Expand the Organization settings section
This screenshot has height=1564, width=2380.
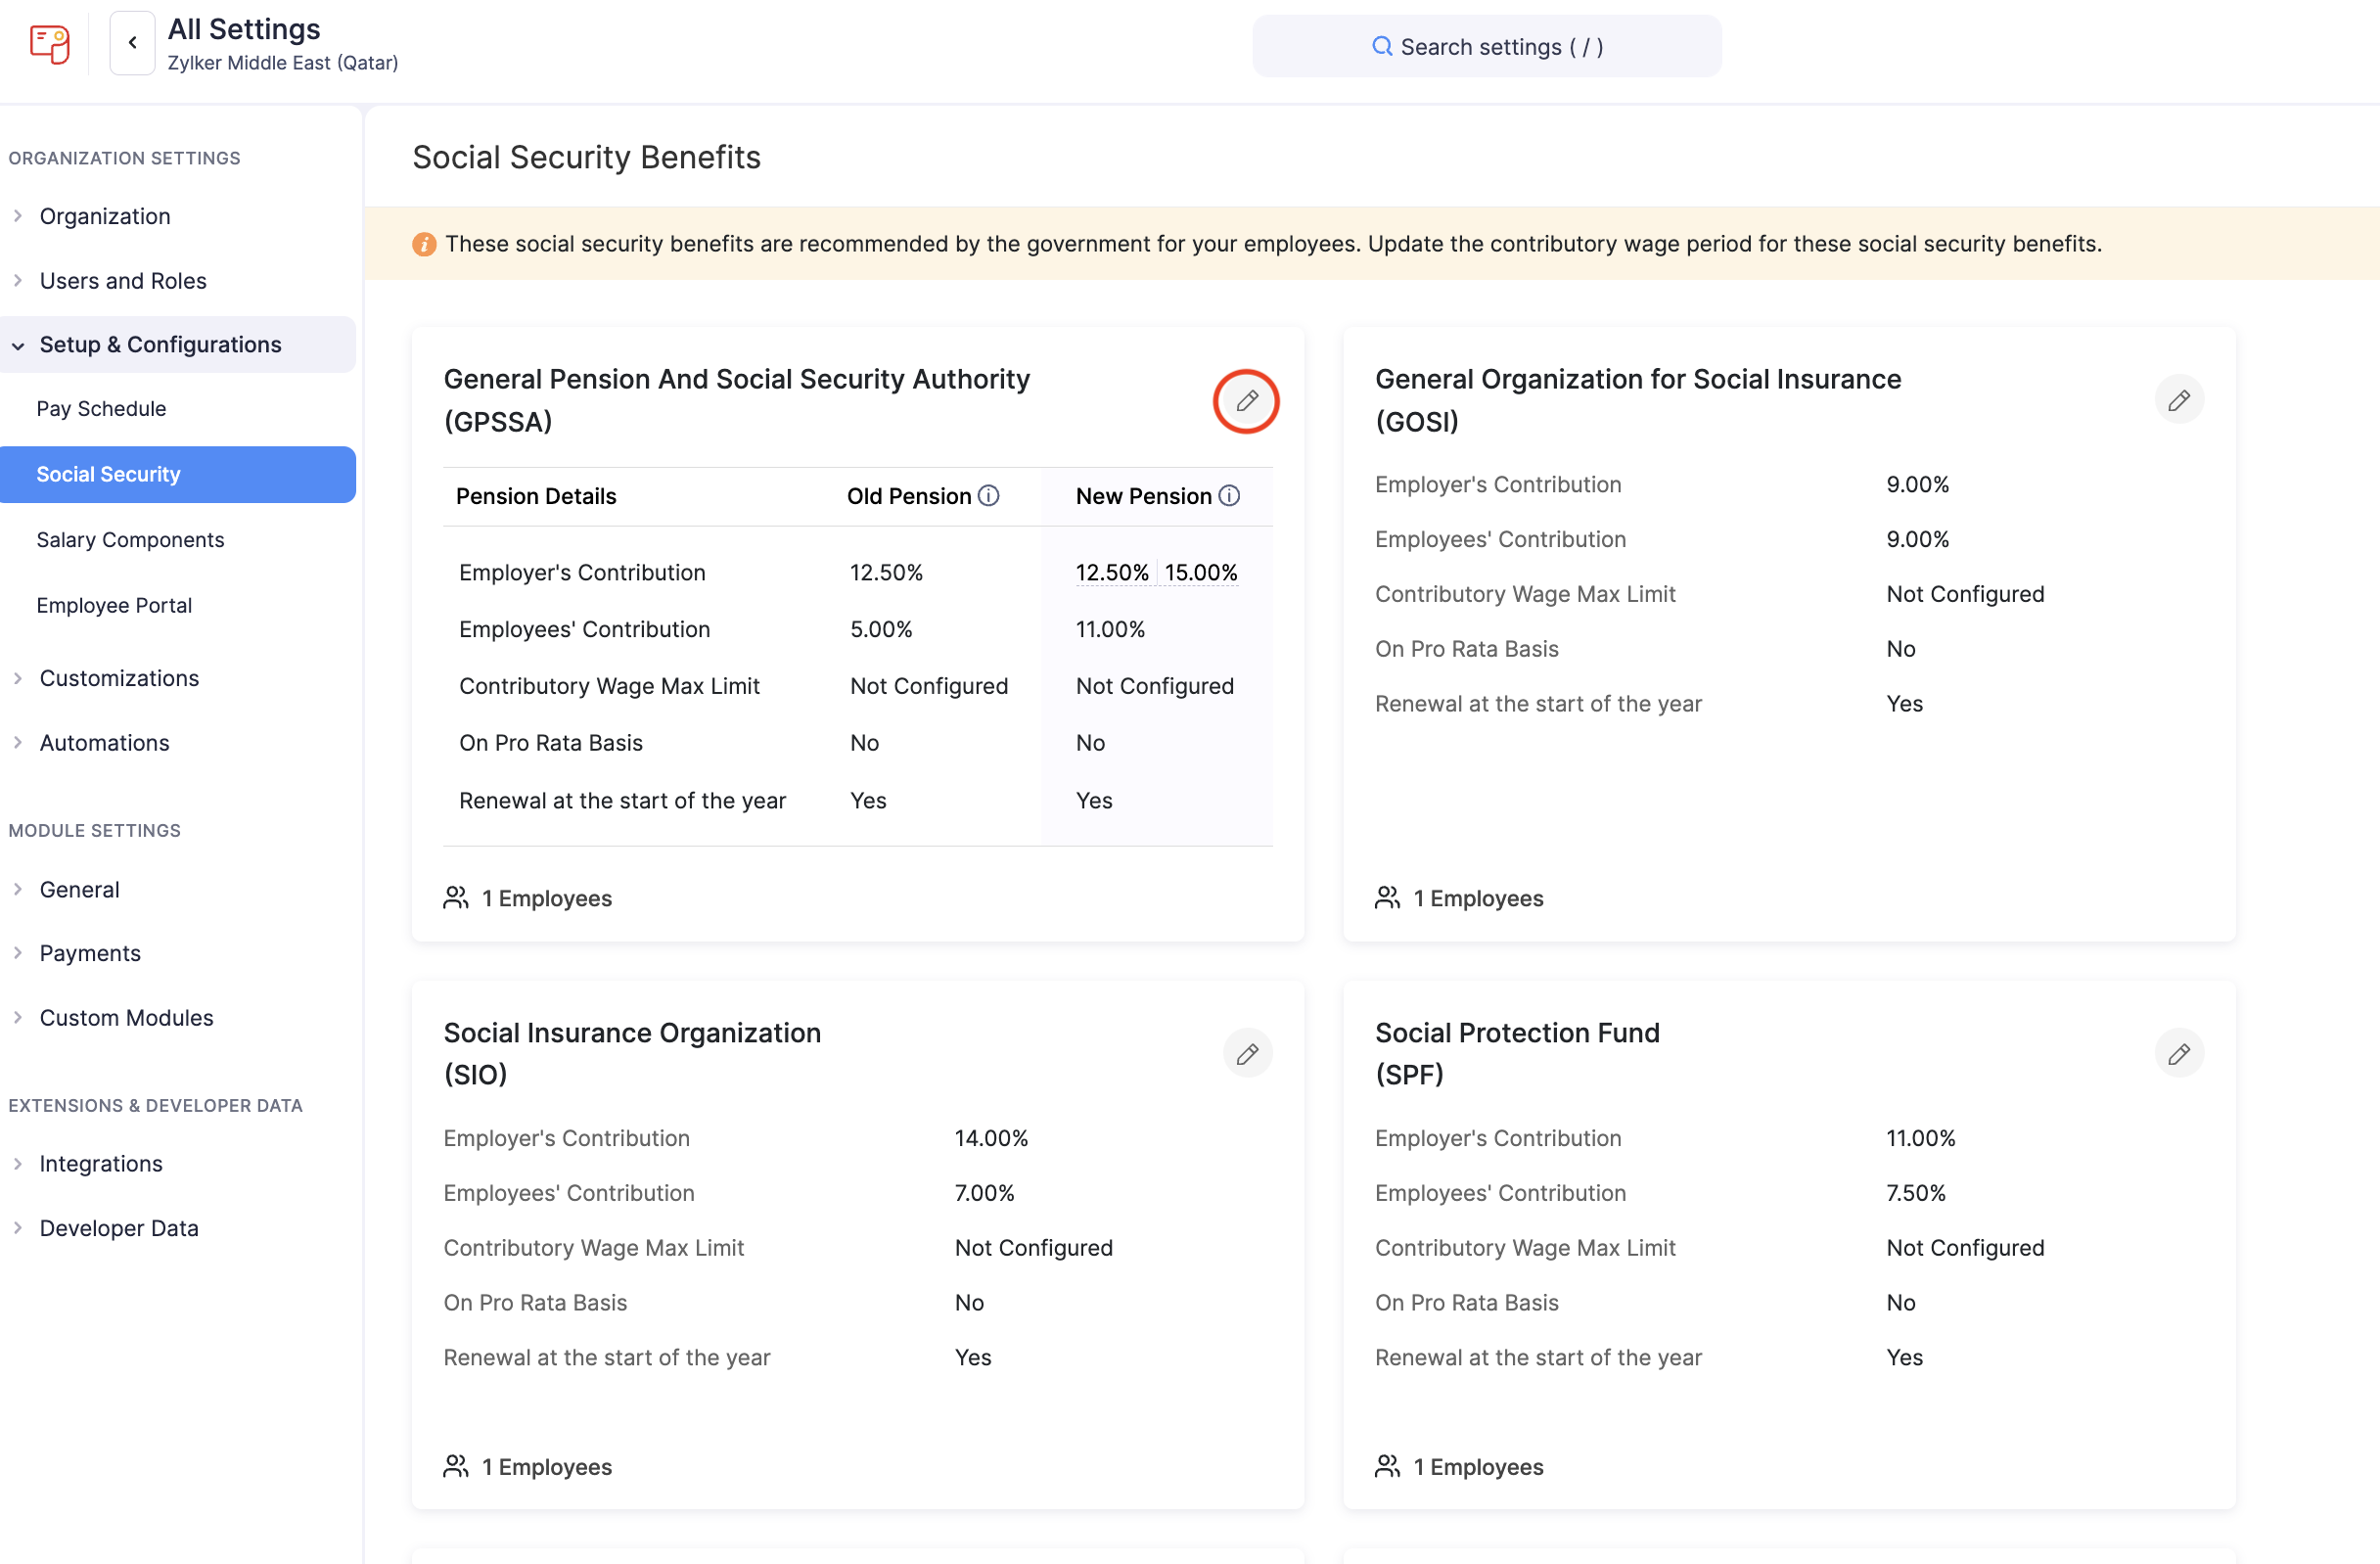[104, 216]
